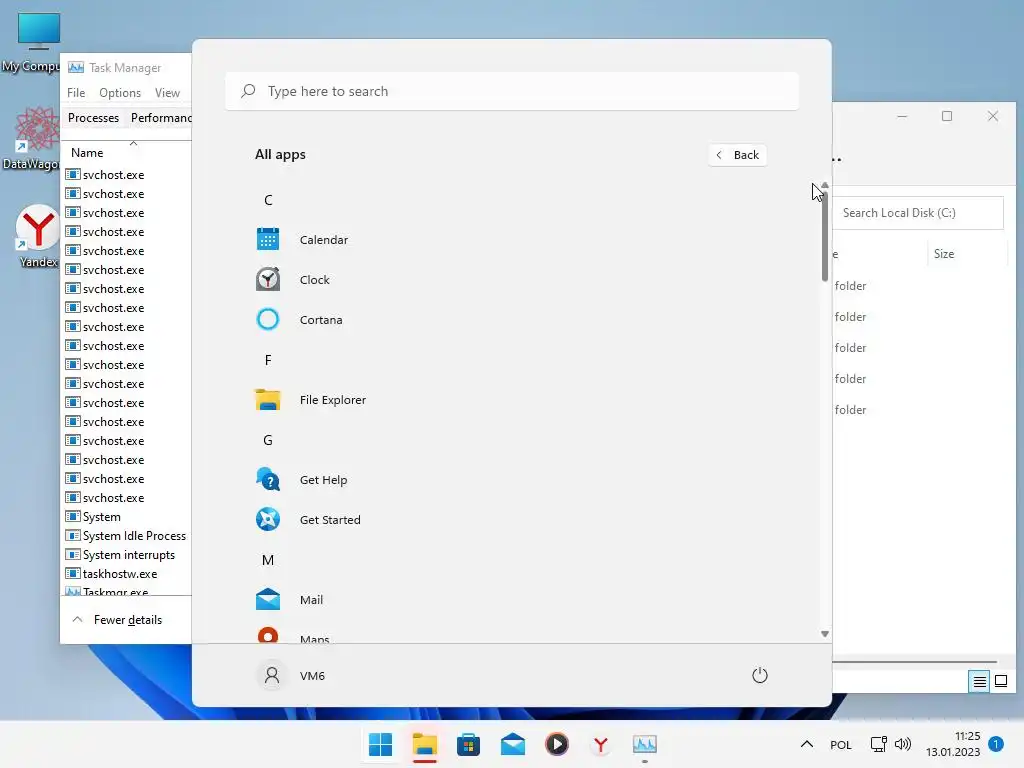The width and height of the screenshot is (1024, 768).
Task: Jump to the letter M section header
Action: (x=268, y=560)
